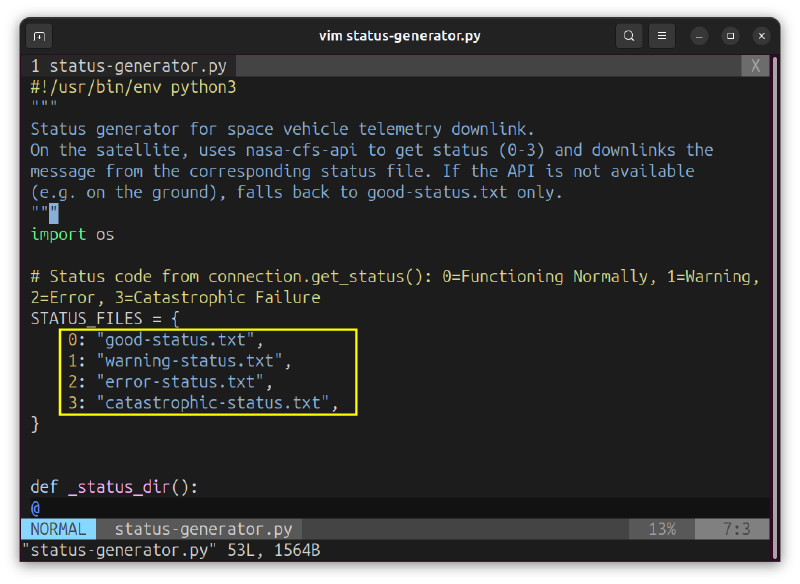The image size is (800, 584).
Task: Click the 'good-status.txt only.' text in docstring
Action: point(464,192)
